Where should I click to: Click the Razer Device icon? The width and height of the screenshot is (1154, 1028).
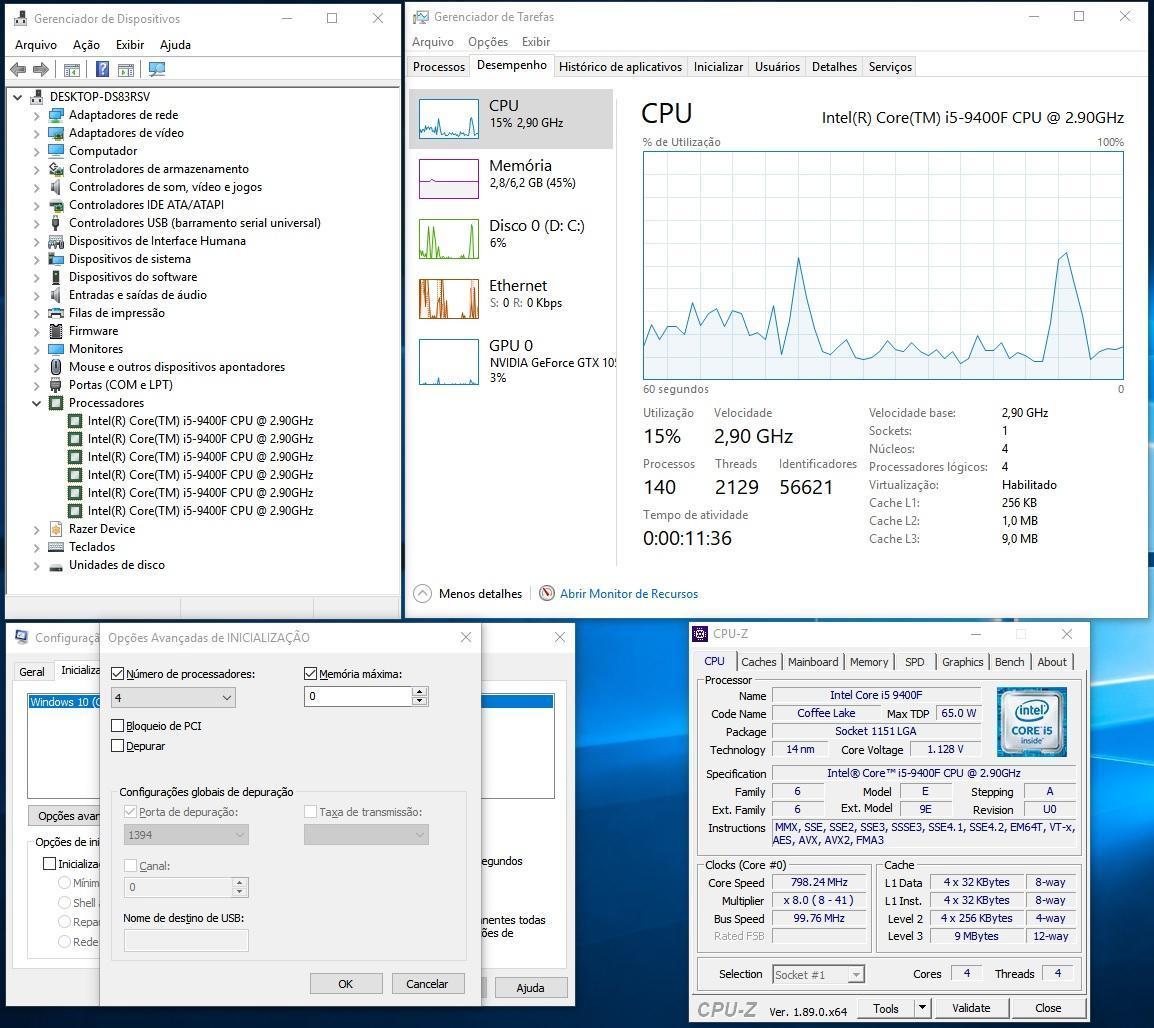[56, 529]
